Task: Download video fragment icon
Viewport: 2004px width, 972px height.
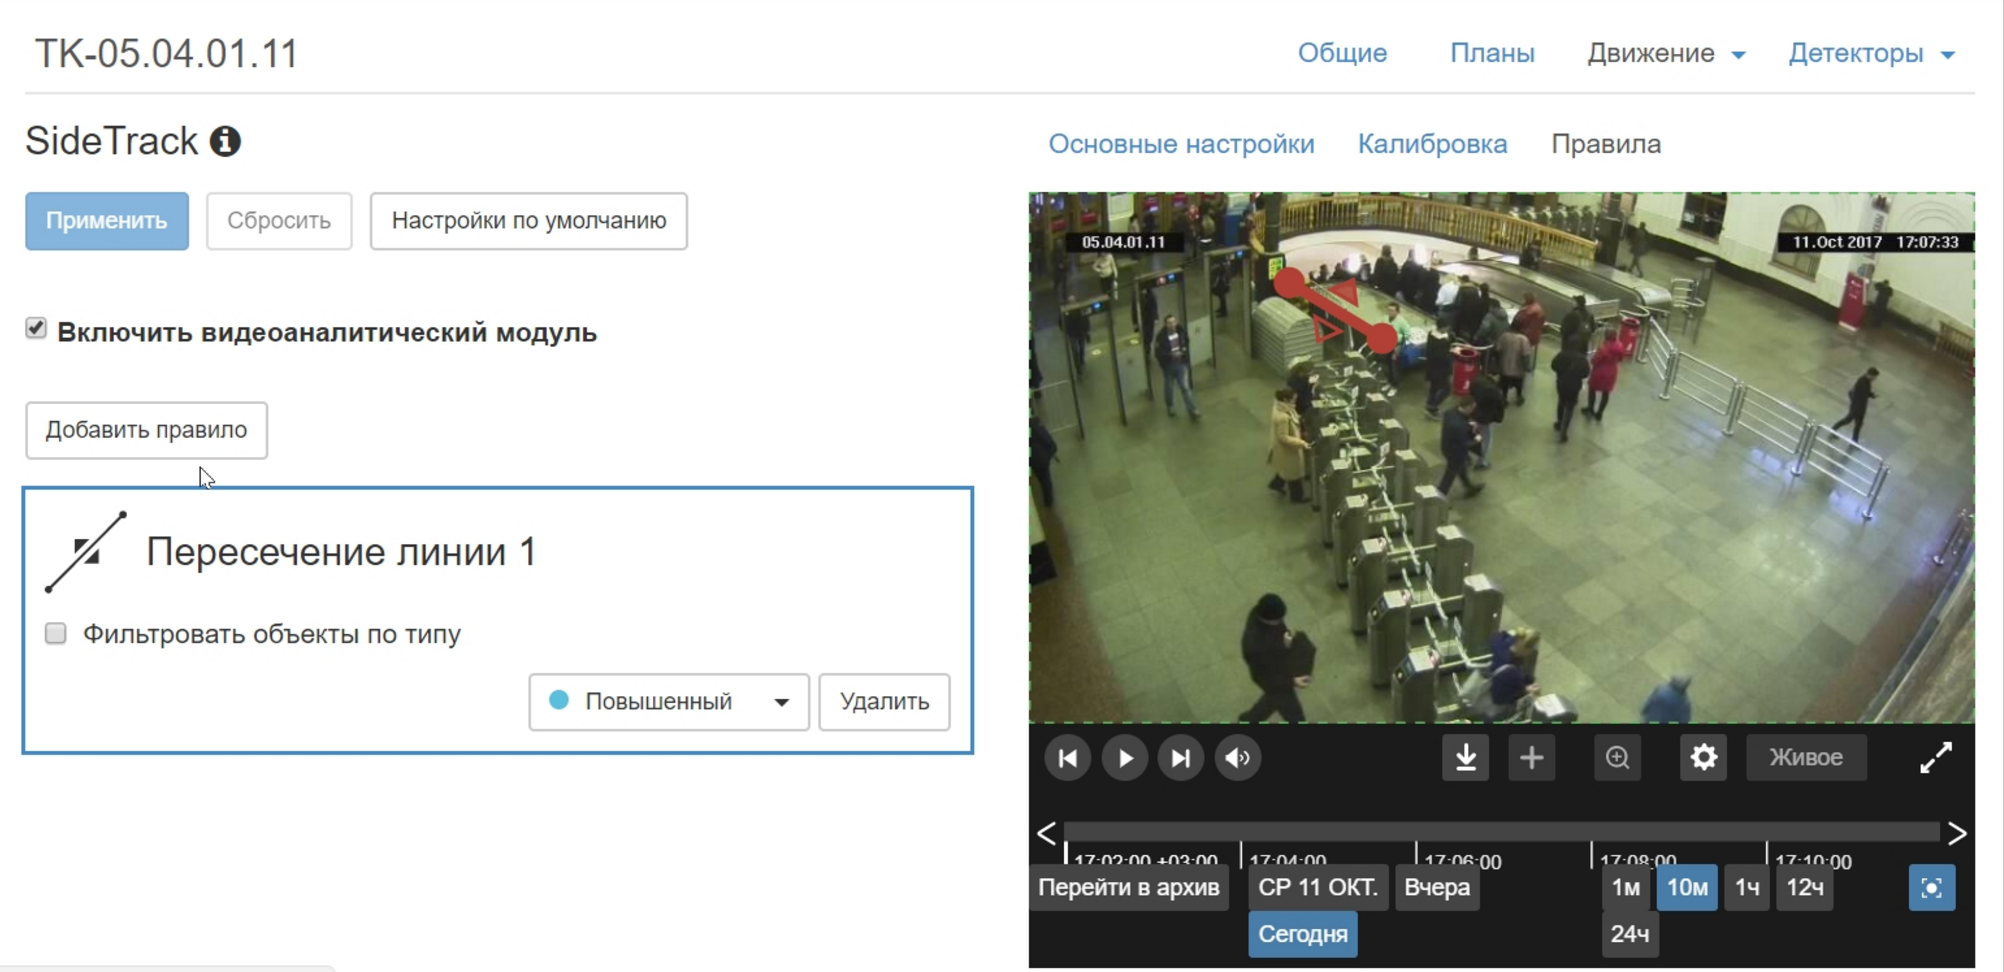Action: (x=1466, y=758)
